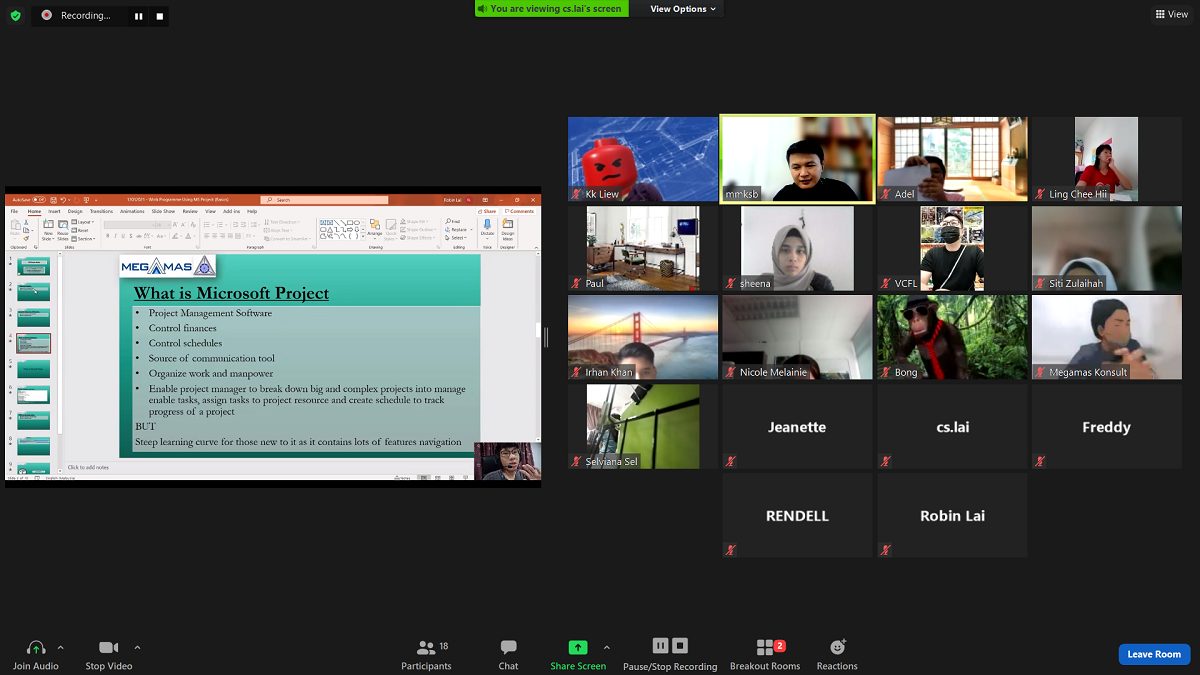Image resolution: width=1200 pixels, height=675 pixels.
Task: Click the muted mic icon on RENDELL's tile
Action: [x=731, y=550]
